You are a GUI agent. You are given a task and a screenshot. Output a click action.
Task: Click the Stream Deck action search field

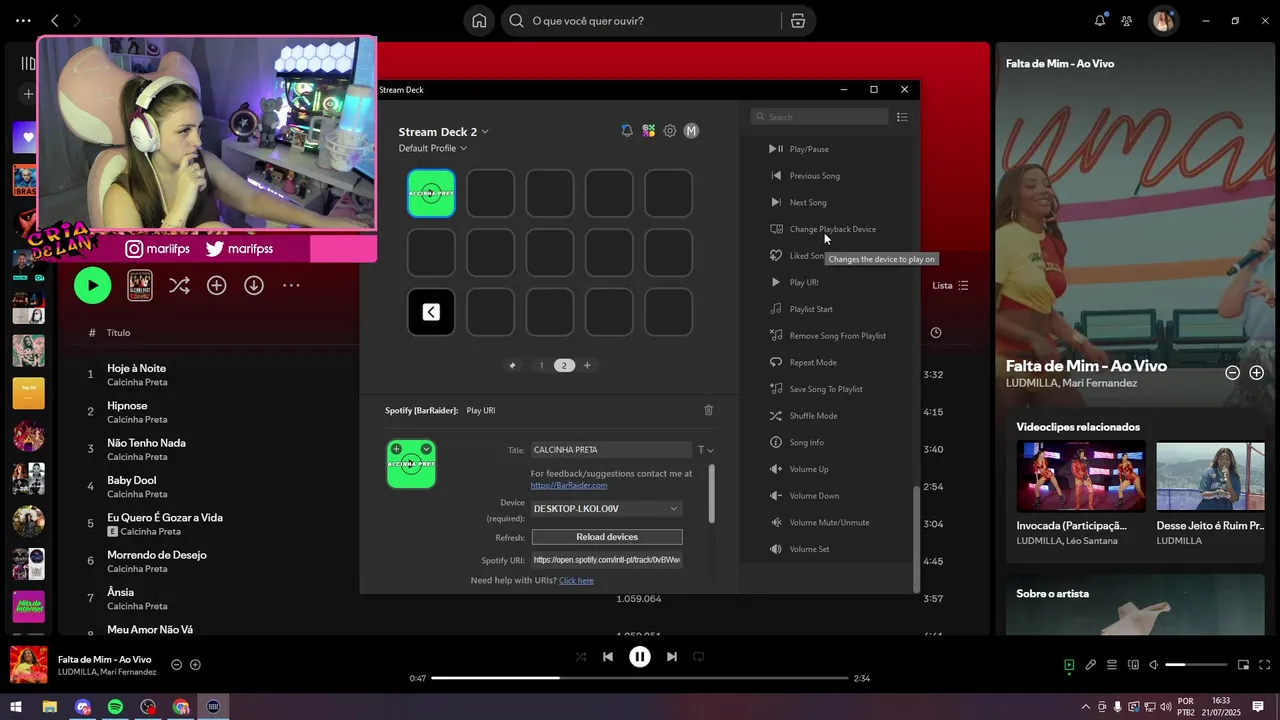819,117
